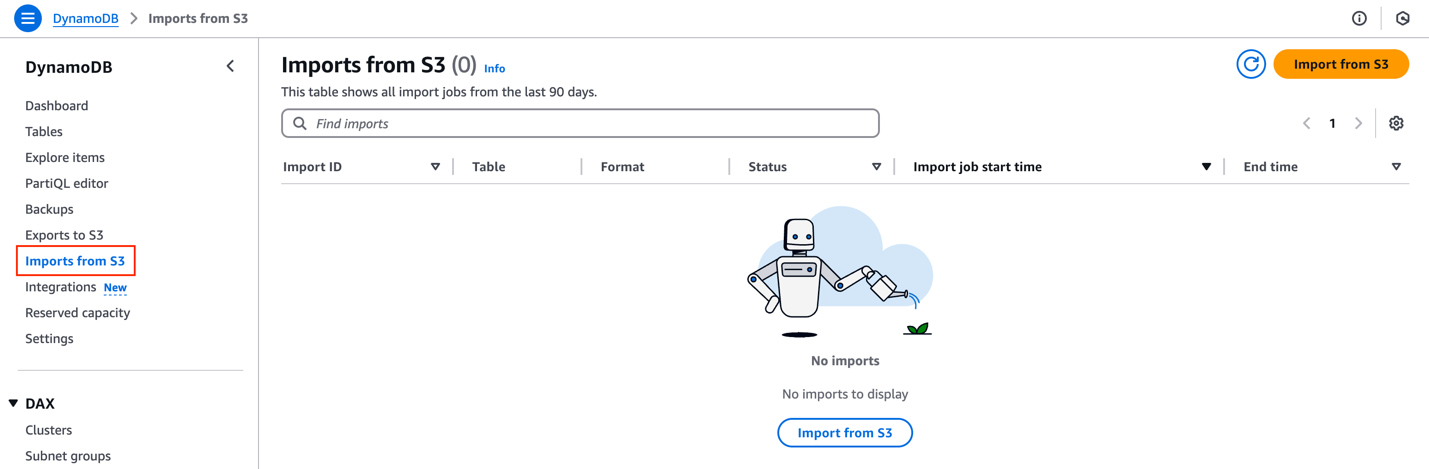Sort by End time column arrow
Viewport: 1429px width, 469px height.
[x=1396, y=167]
